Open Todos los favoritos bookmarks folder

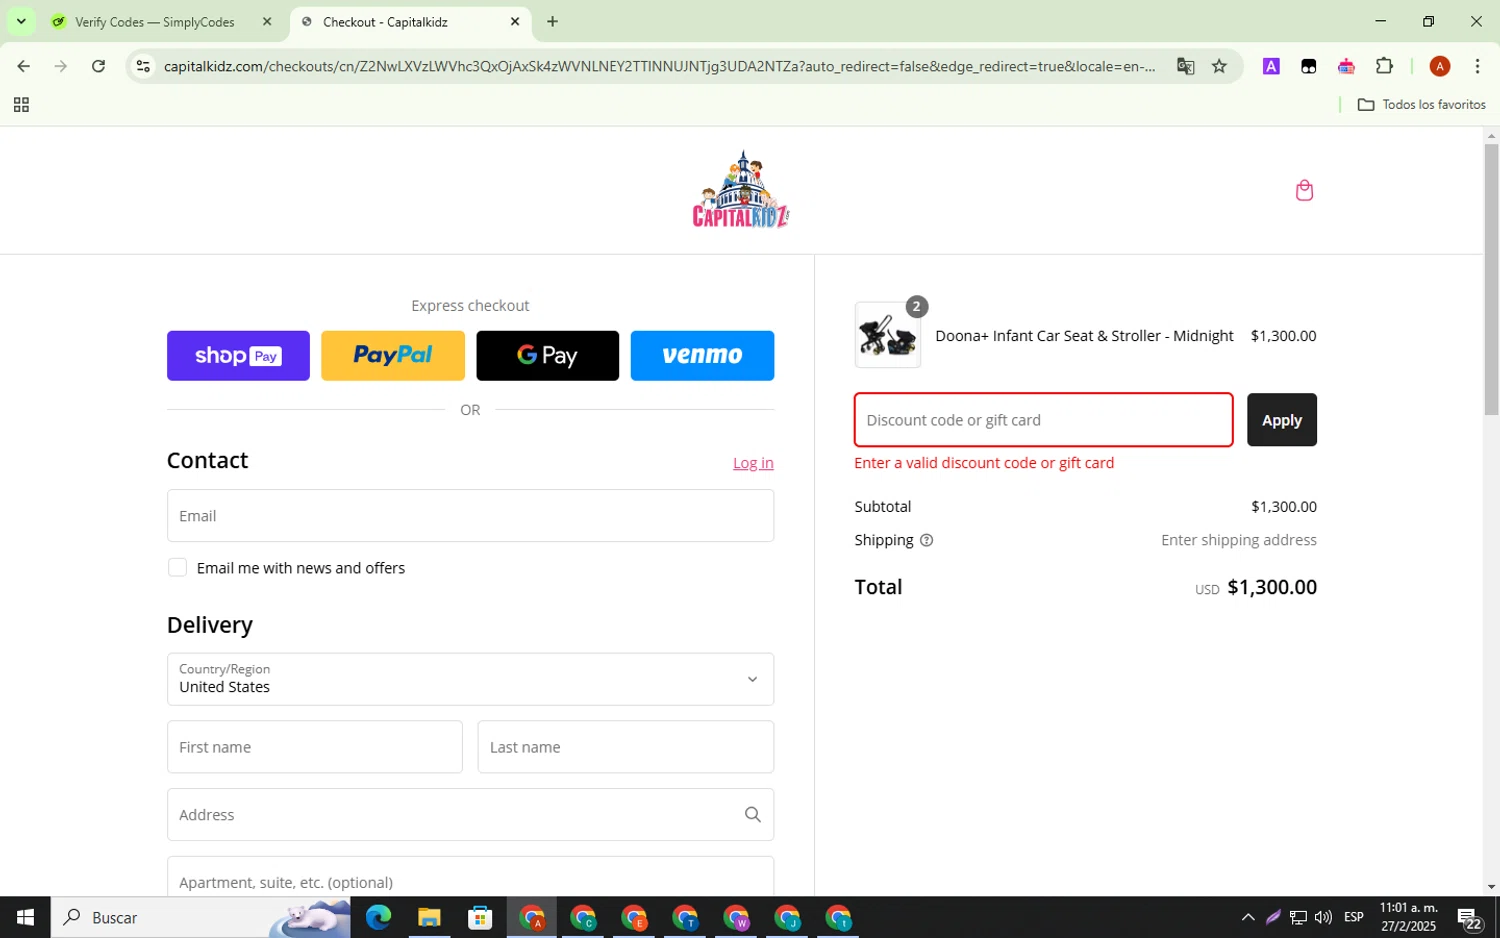[x=1421, y=104]
